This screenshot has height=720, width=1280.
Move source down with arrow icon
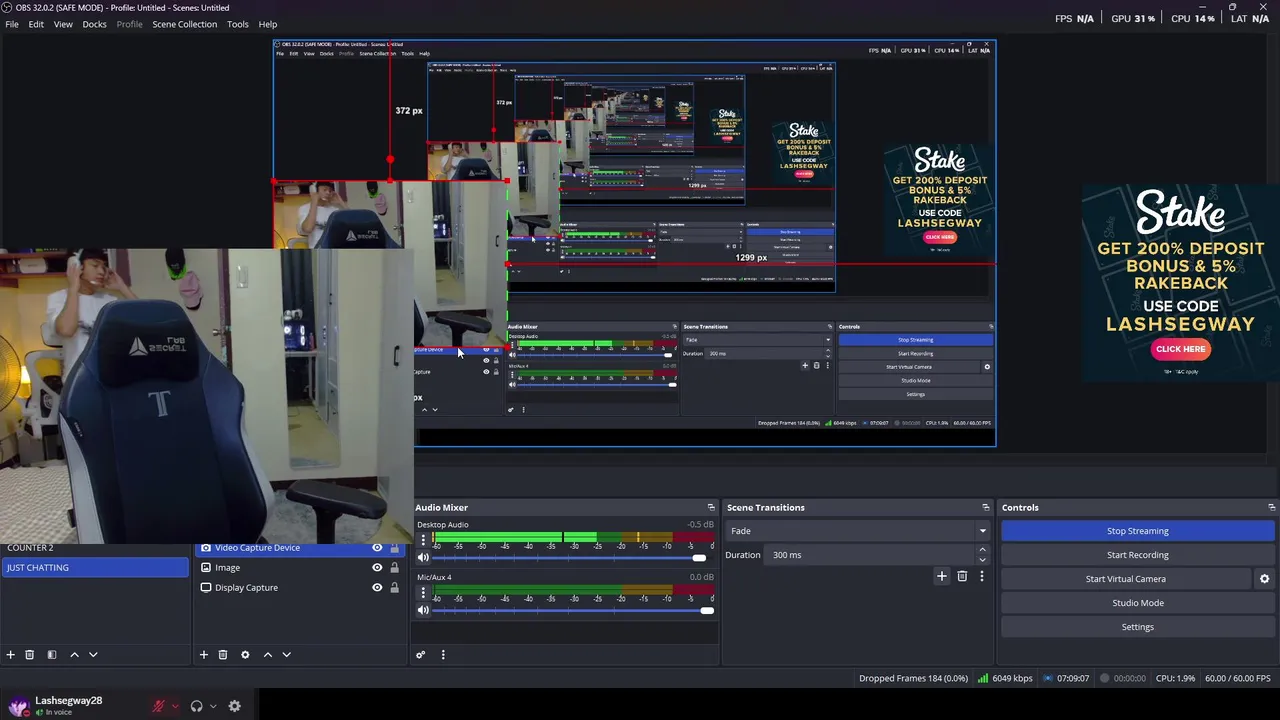pyautogui.click(x=286, y=654)
